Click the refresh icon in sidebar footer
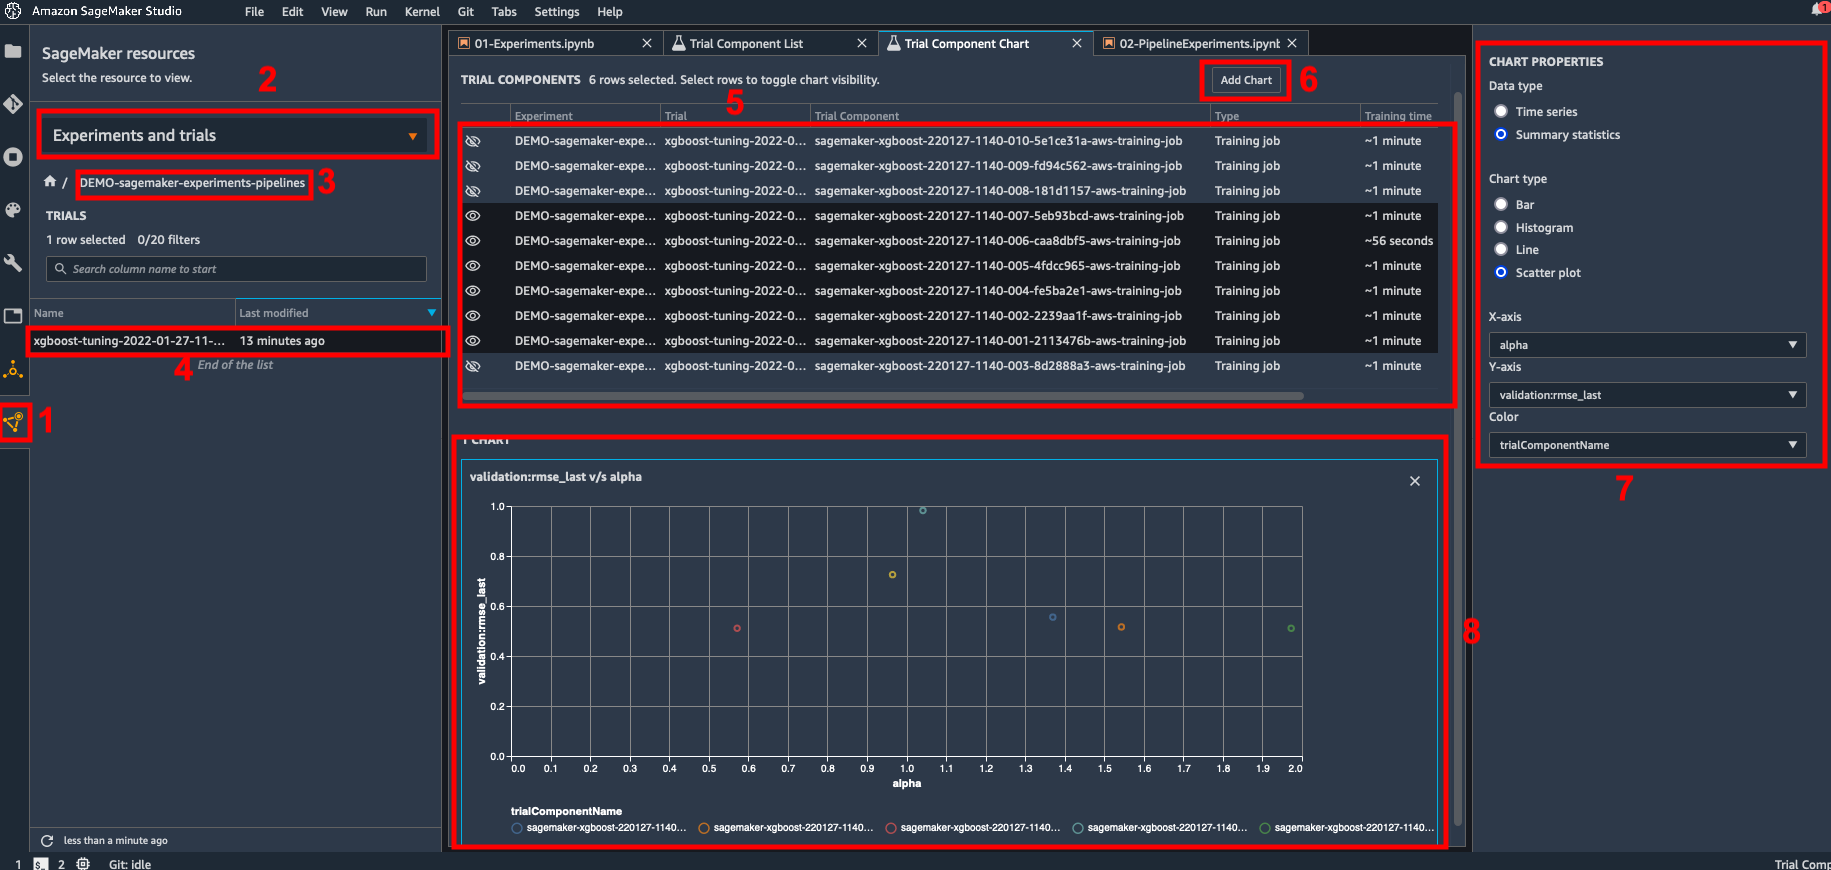This screenshot has height=870, width=1831. [47, 841]
